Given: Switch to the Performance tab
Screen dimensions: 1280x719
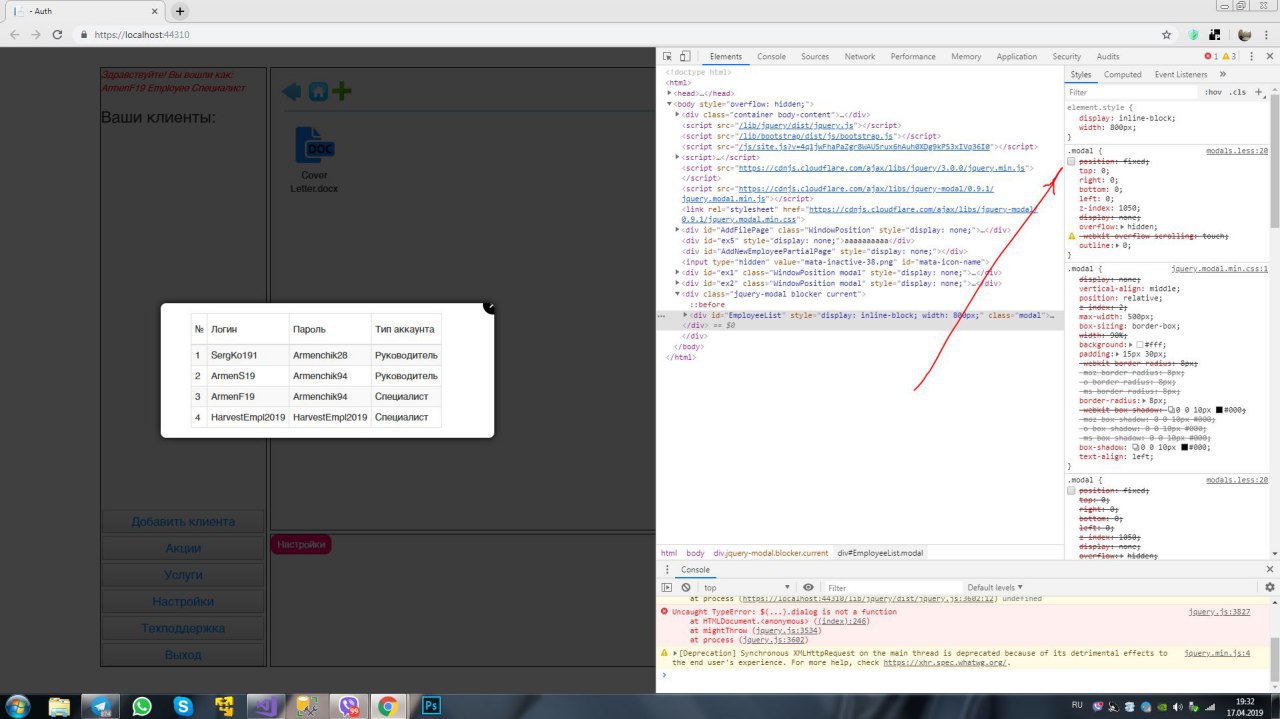Looking at the screenshot, I should [913, 57].
